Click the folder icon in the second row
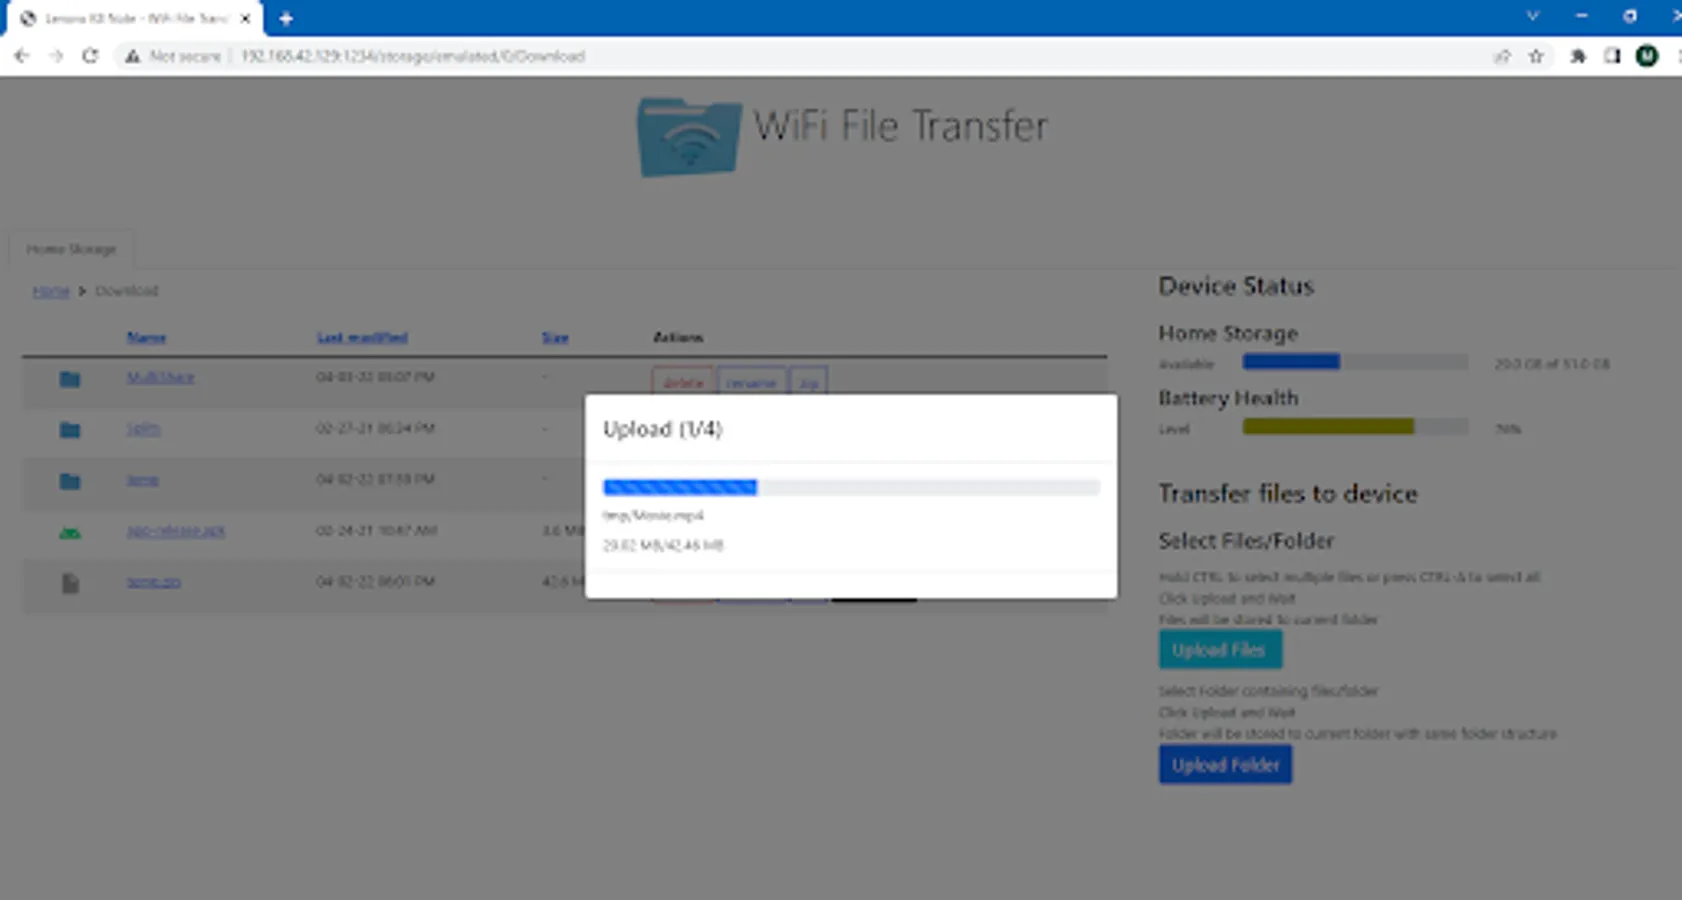The width and height of the screenshot is (1682, 900). [69, 430]
